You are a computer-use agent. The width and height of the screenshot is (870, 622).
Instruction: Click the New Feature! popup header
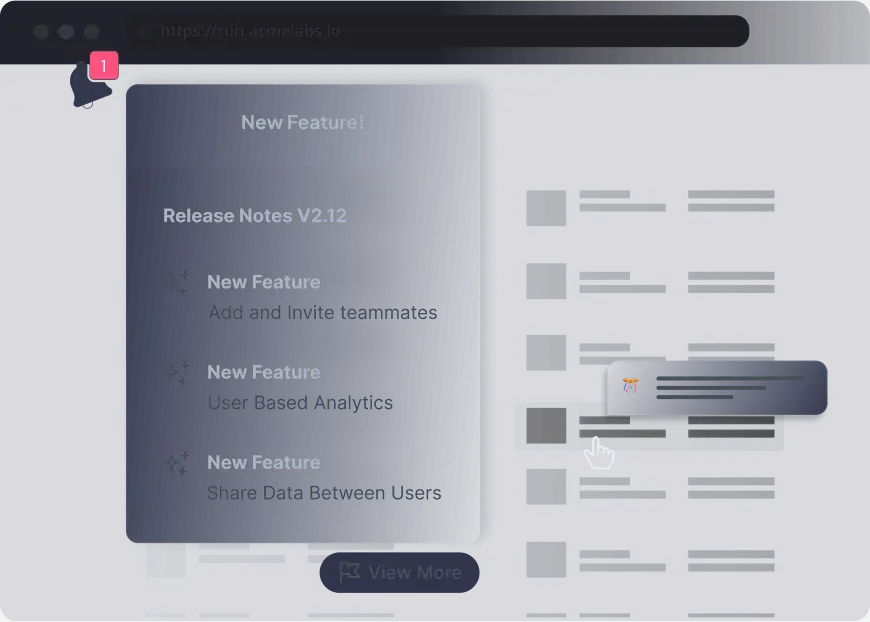(302, 124)
